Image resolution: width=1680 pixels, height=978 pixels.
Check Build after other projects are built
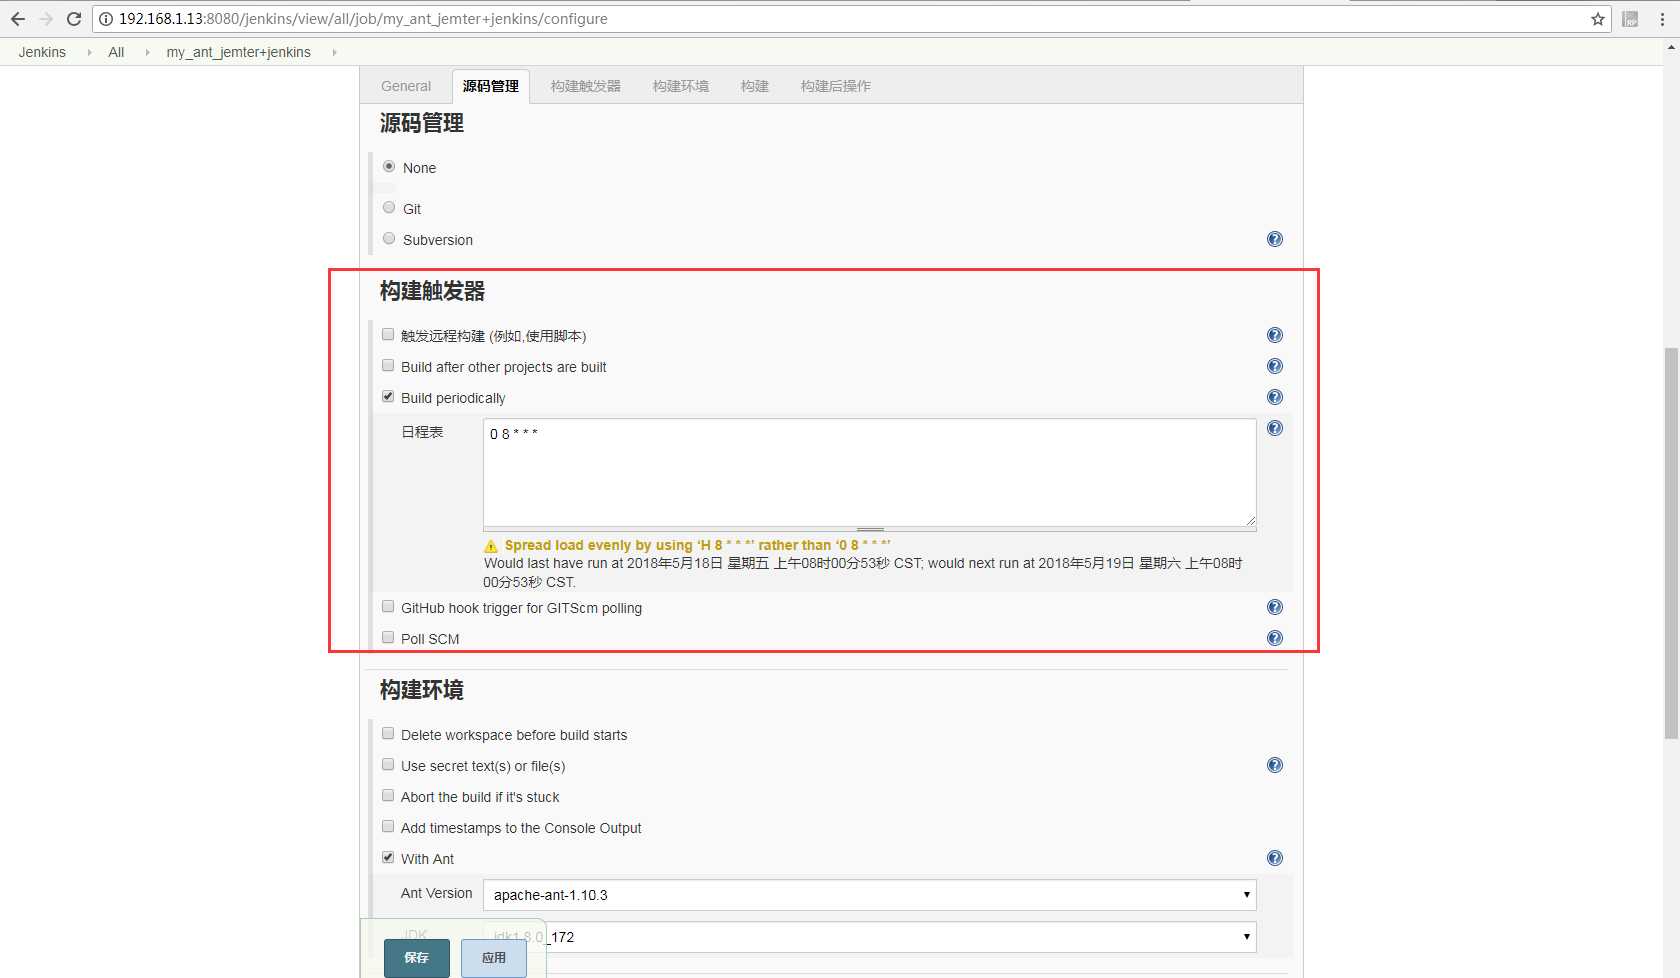coord(388,366)
